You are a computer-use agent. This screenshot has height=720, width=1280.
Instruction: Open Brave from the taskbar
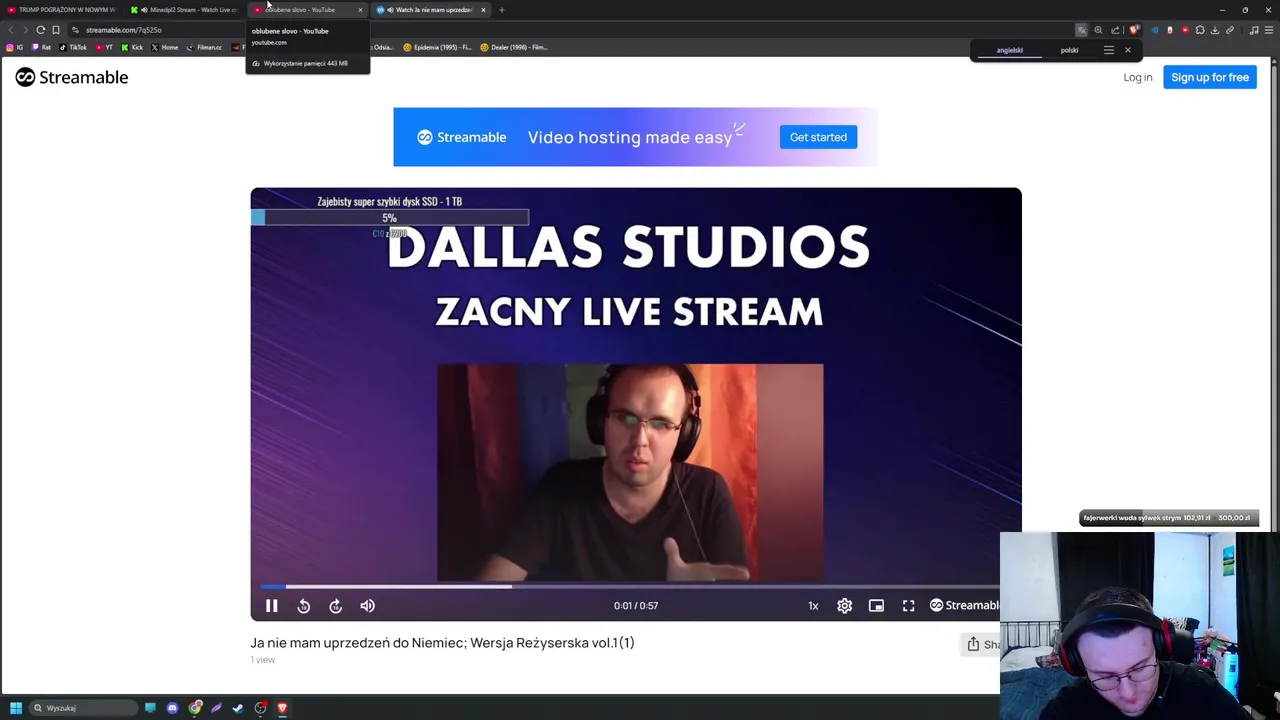click(282, 708)
